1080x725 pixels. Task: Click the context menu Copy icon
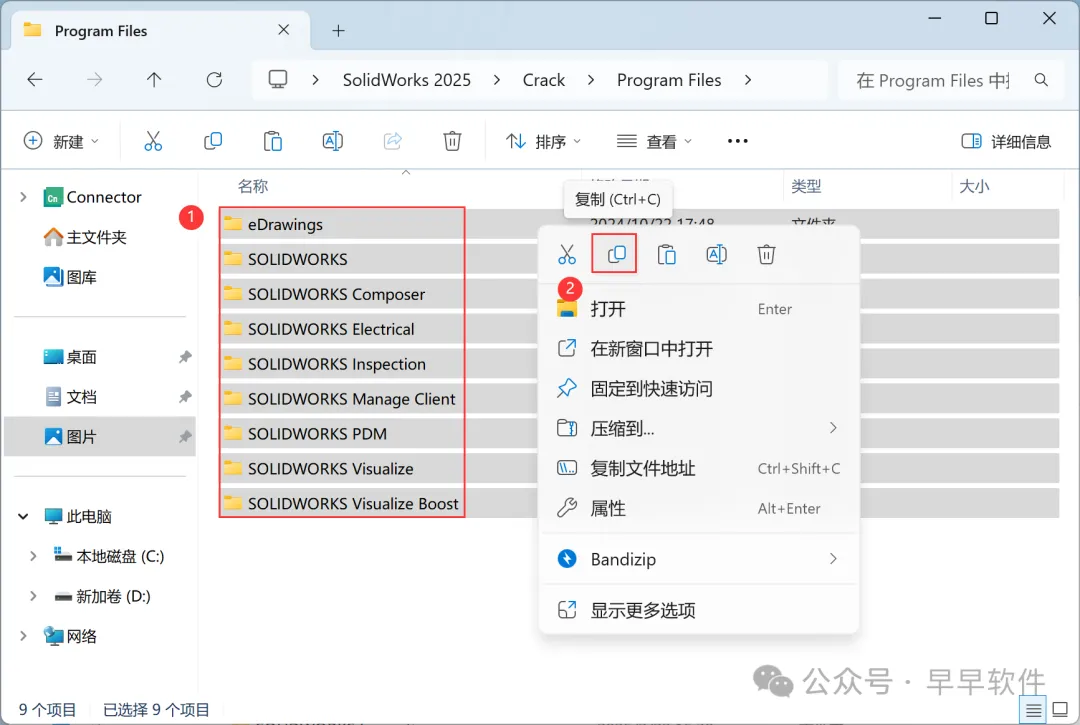pos(616,254)
